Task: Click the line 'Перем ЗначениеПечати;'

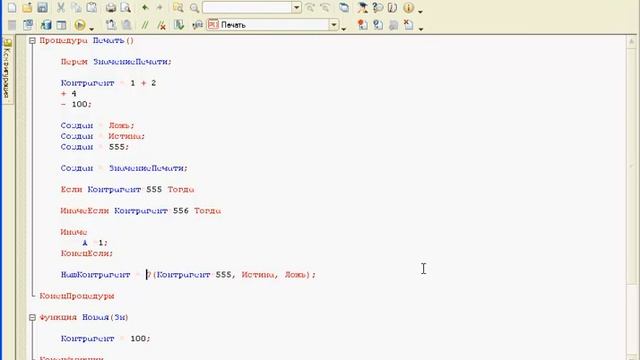Action: point(116,62)
